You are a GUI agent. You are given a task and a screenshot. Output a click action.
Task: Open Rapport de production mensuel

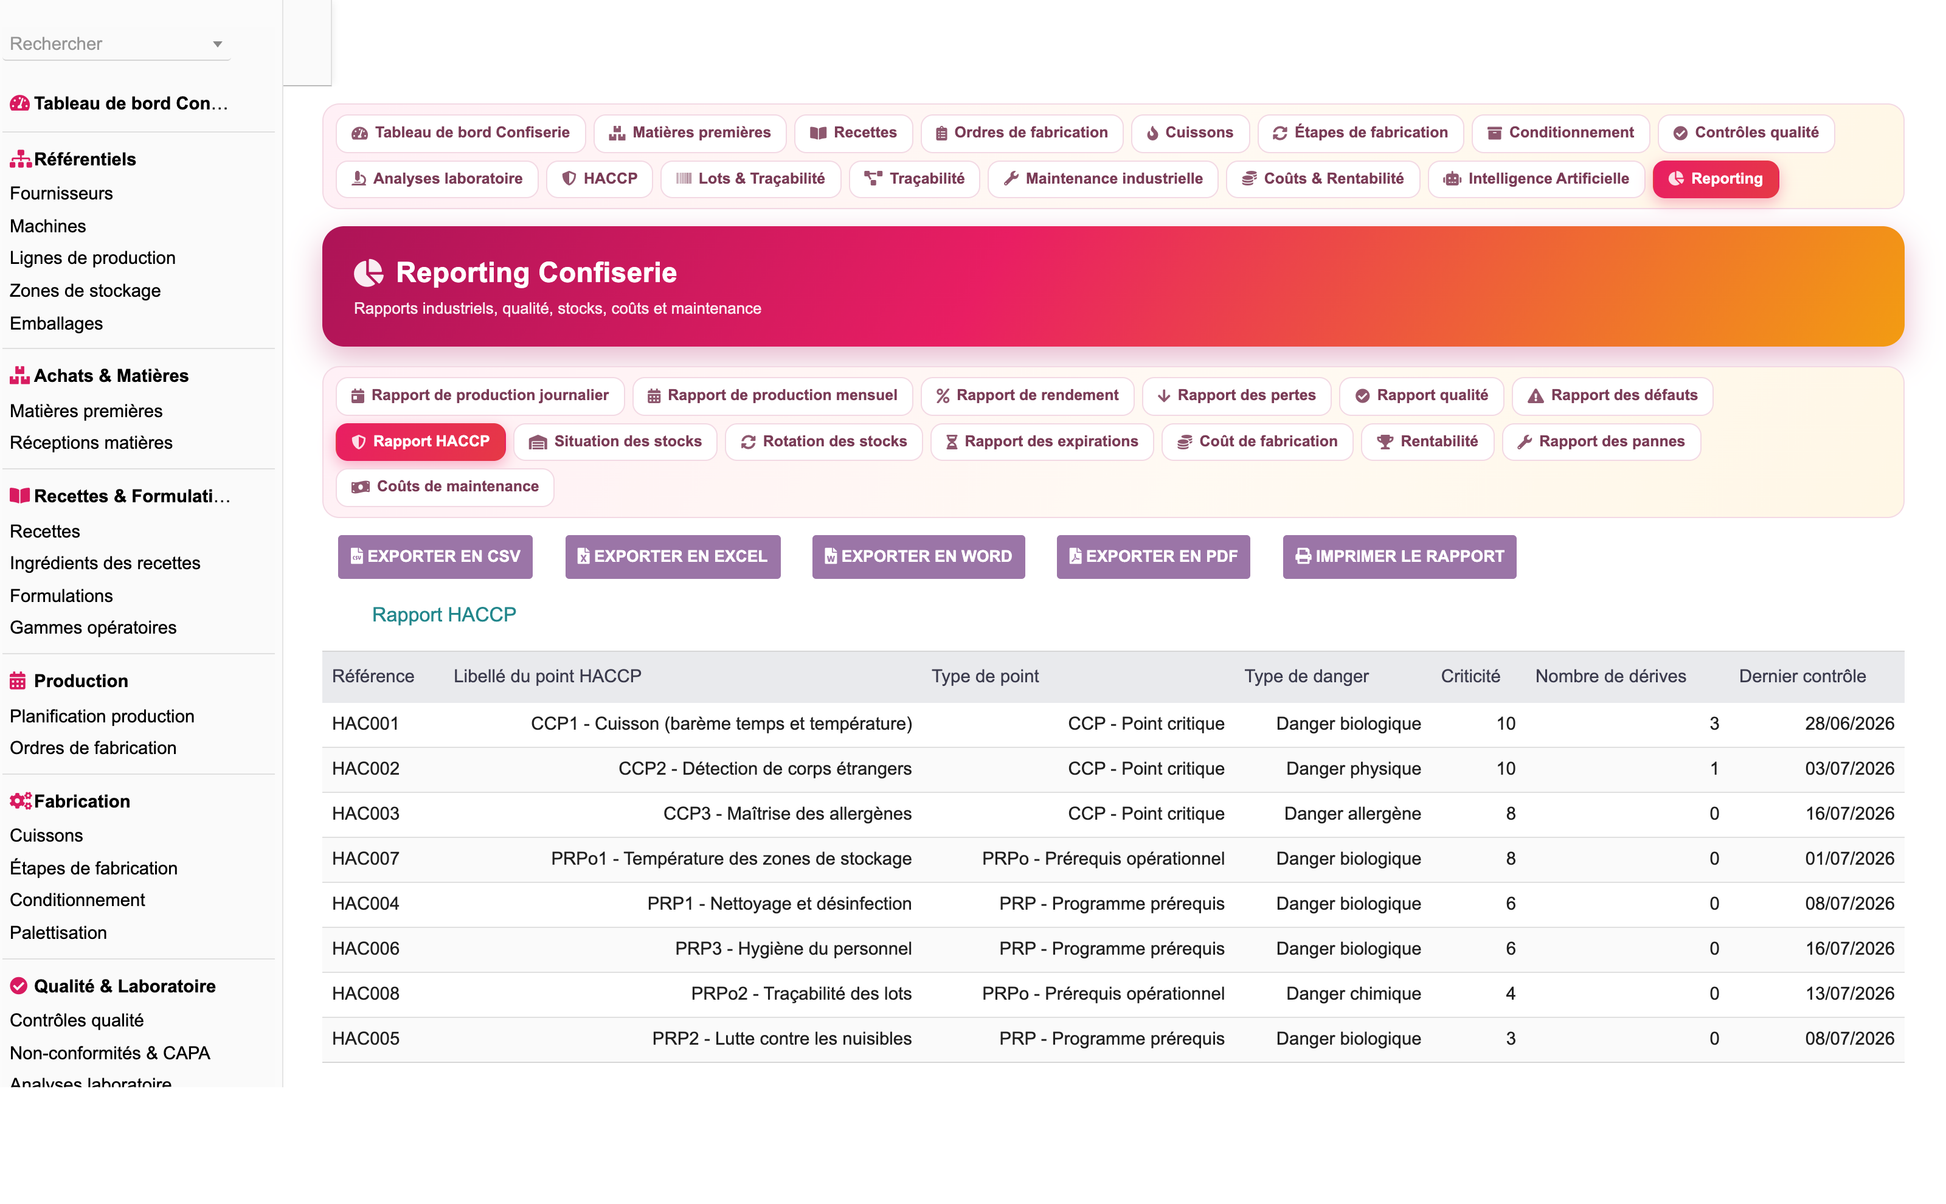[773, 396]
